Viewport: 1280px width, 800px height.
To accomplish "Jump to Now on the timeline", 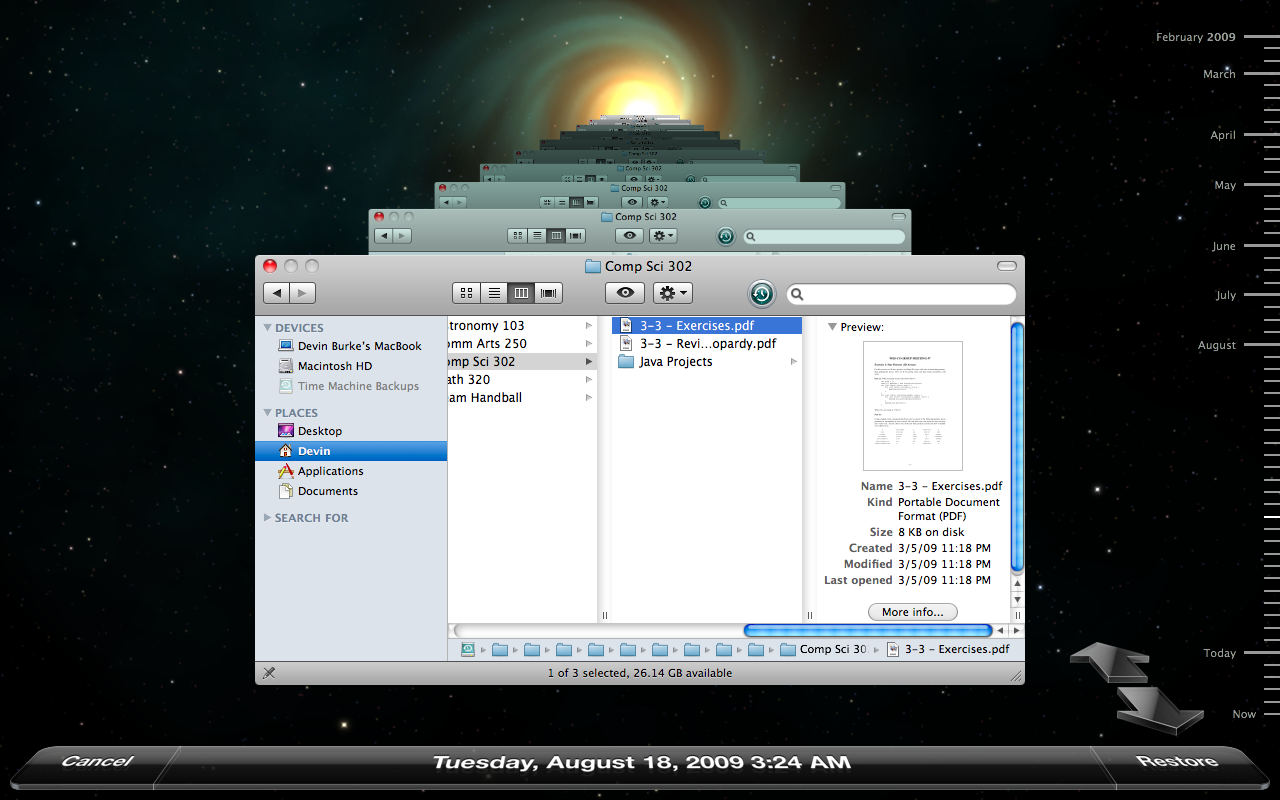I will pos(1244,714).
